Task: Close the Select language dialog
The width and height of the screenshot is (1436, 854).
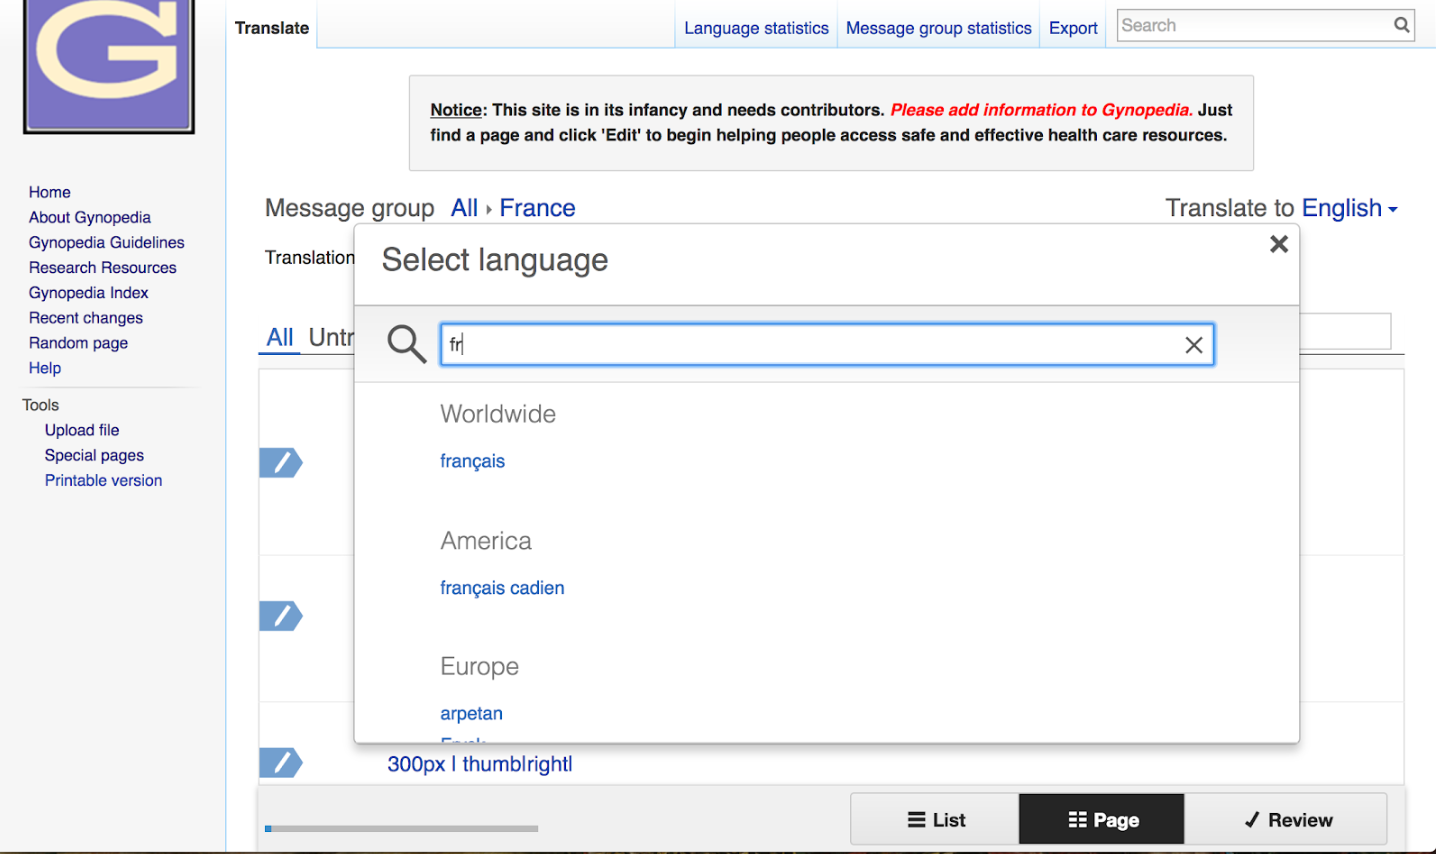Action: [1278, 244]
